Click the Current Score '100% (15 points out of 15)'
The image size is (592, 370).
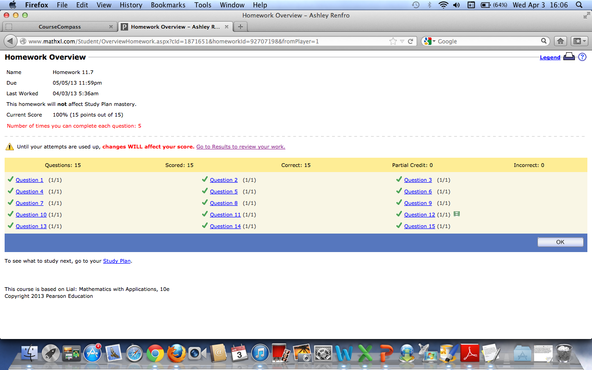point(88,115)
